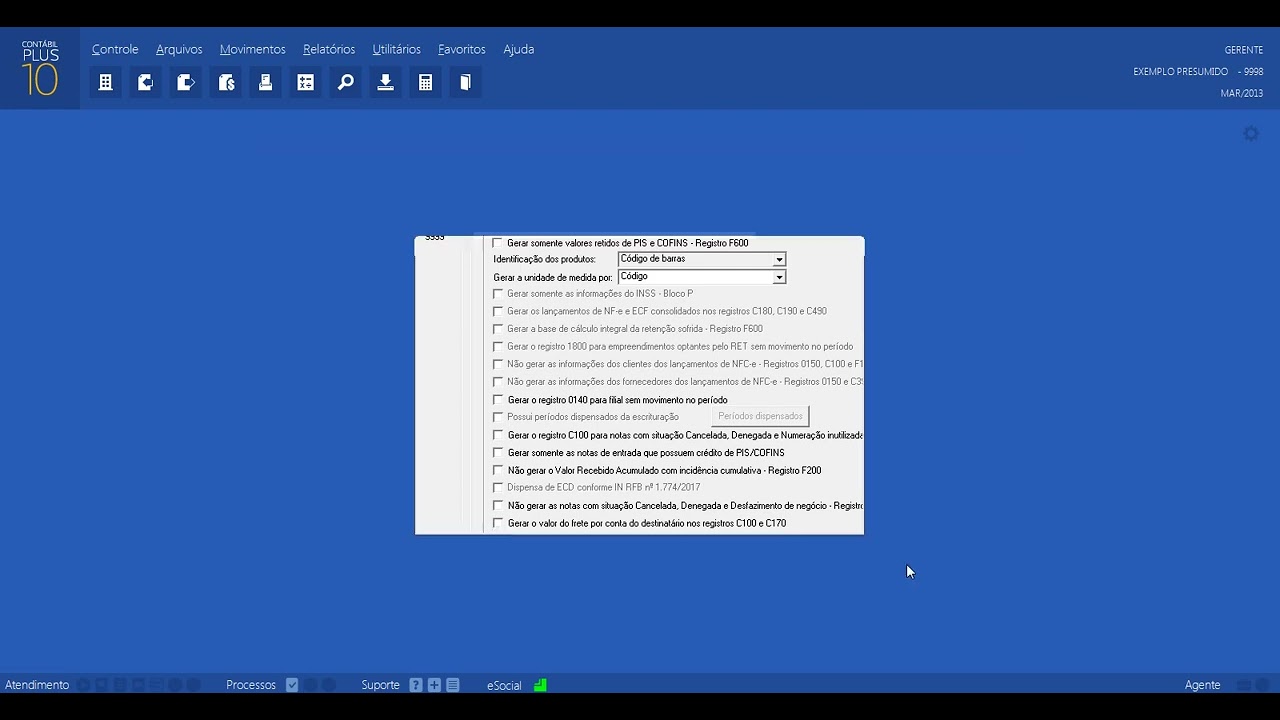1280x720 pixels.
Task: Click the Suporte plus icon
Action: [434, 685]
